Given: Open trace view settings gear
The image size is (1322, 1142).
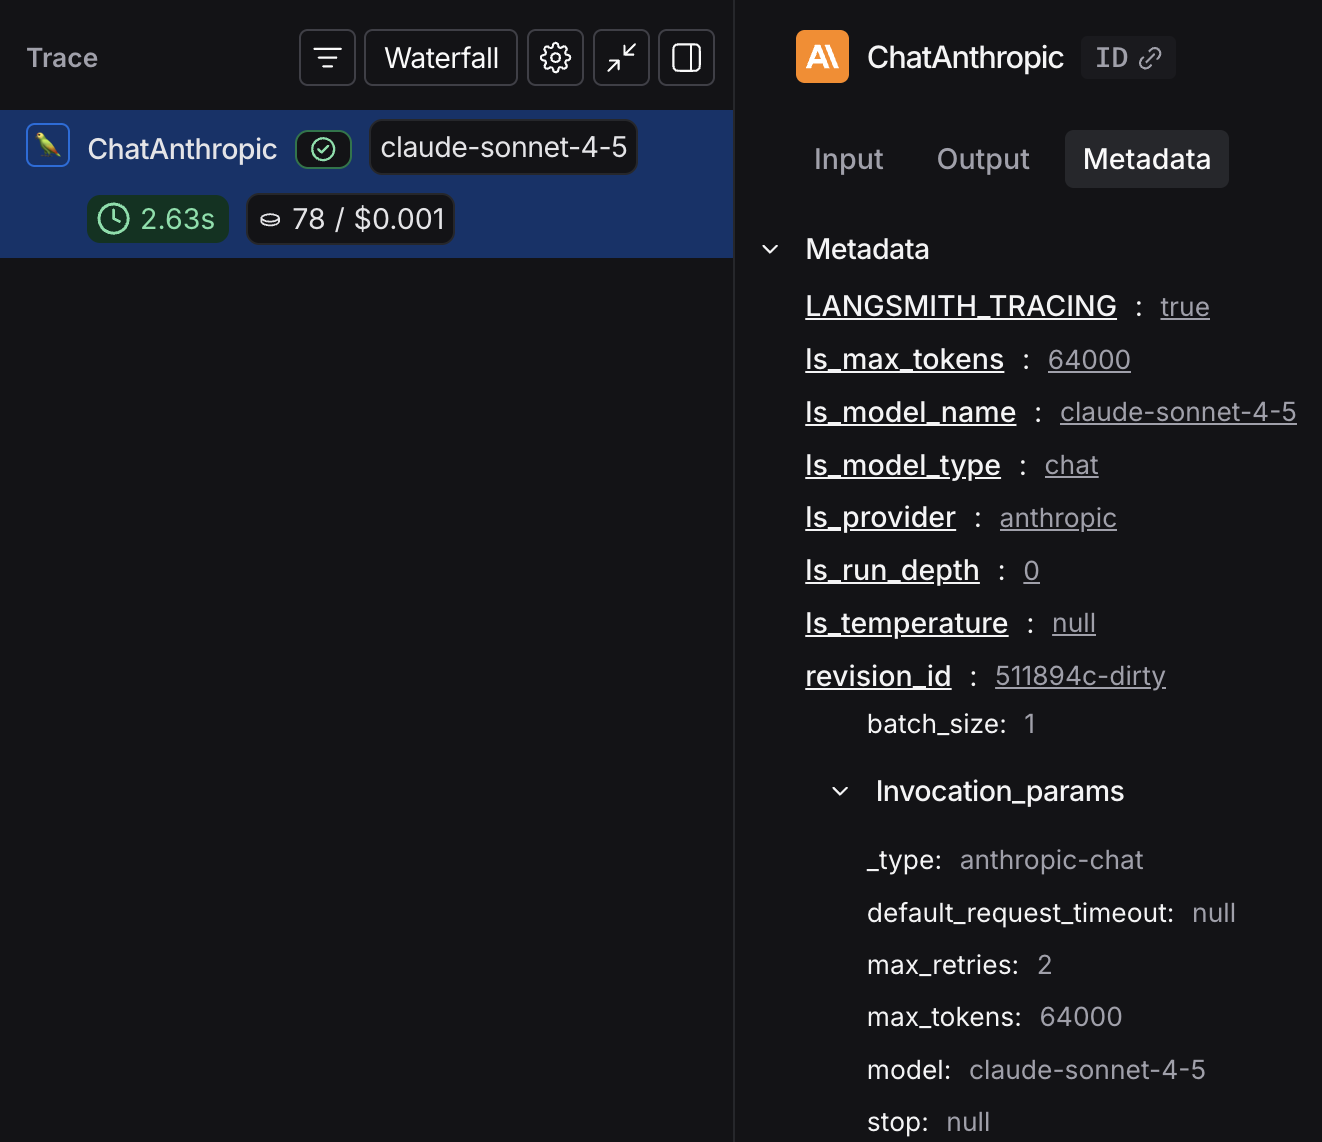Looking at the screenshot, I should [x=555, y=57].
